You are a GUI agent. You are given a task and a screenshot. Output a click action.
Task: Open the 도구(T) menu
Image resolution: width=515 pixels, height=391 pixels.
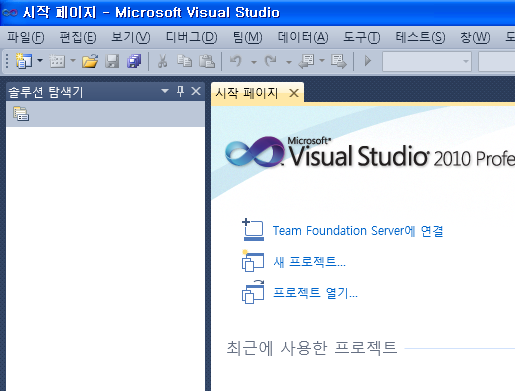(362, 37)
